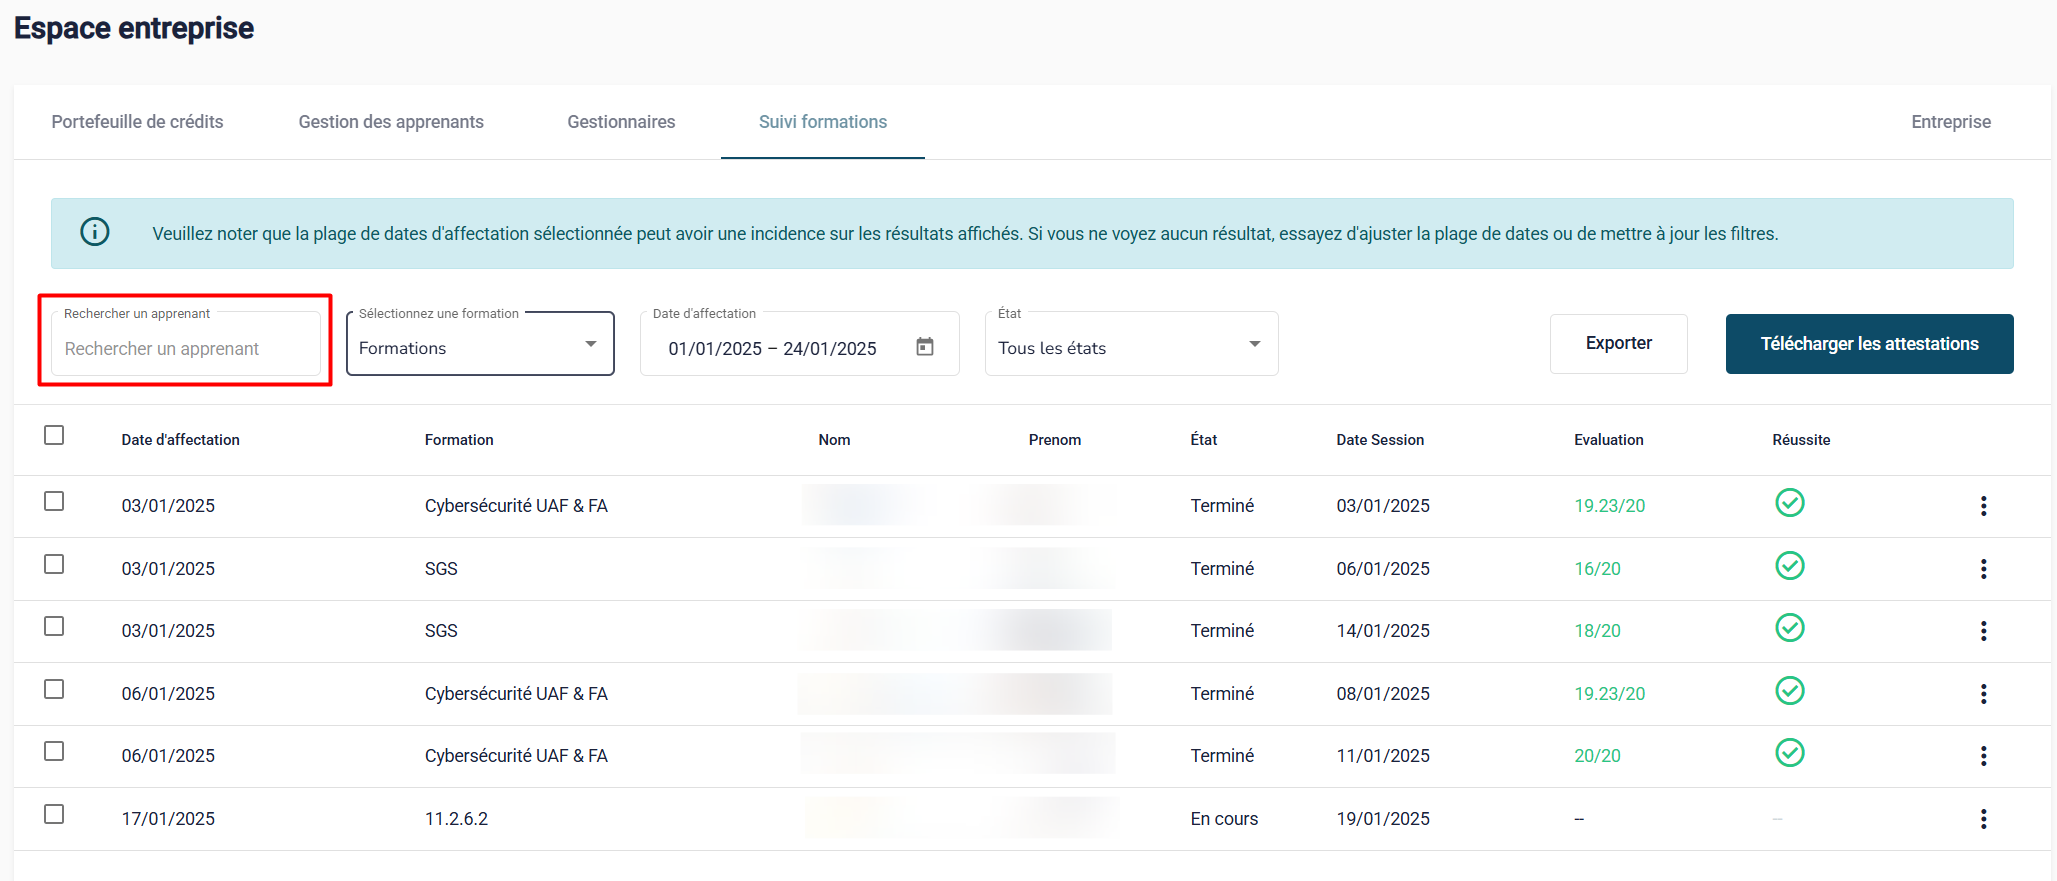Click the Exporter button
The width and height of the screenshot is (2057, 881).
click(x=1618, y=344)
